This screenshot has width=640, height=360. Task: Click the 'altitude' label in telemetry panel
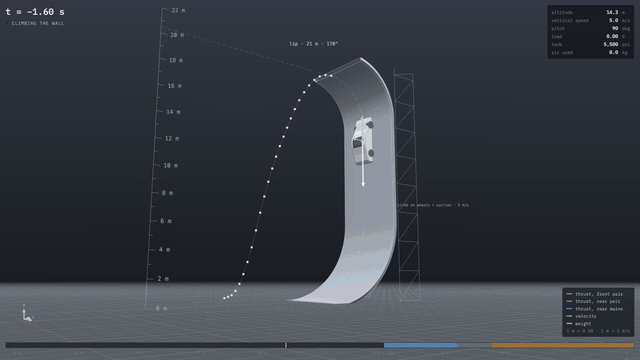(562, 13)
